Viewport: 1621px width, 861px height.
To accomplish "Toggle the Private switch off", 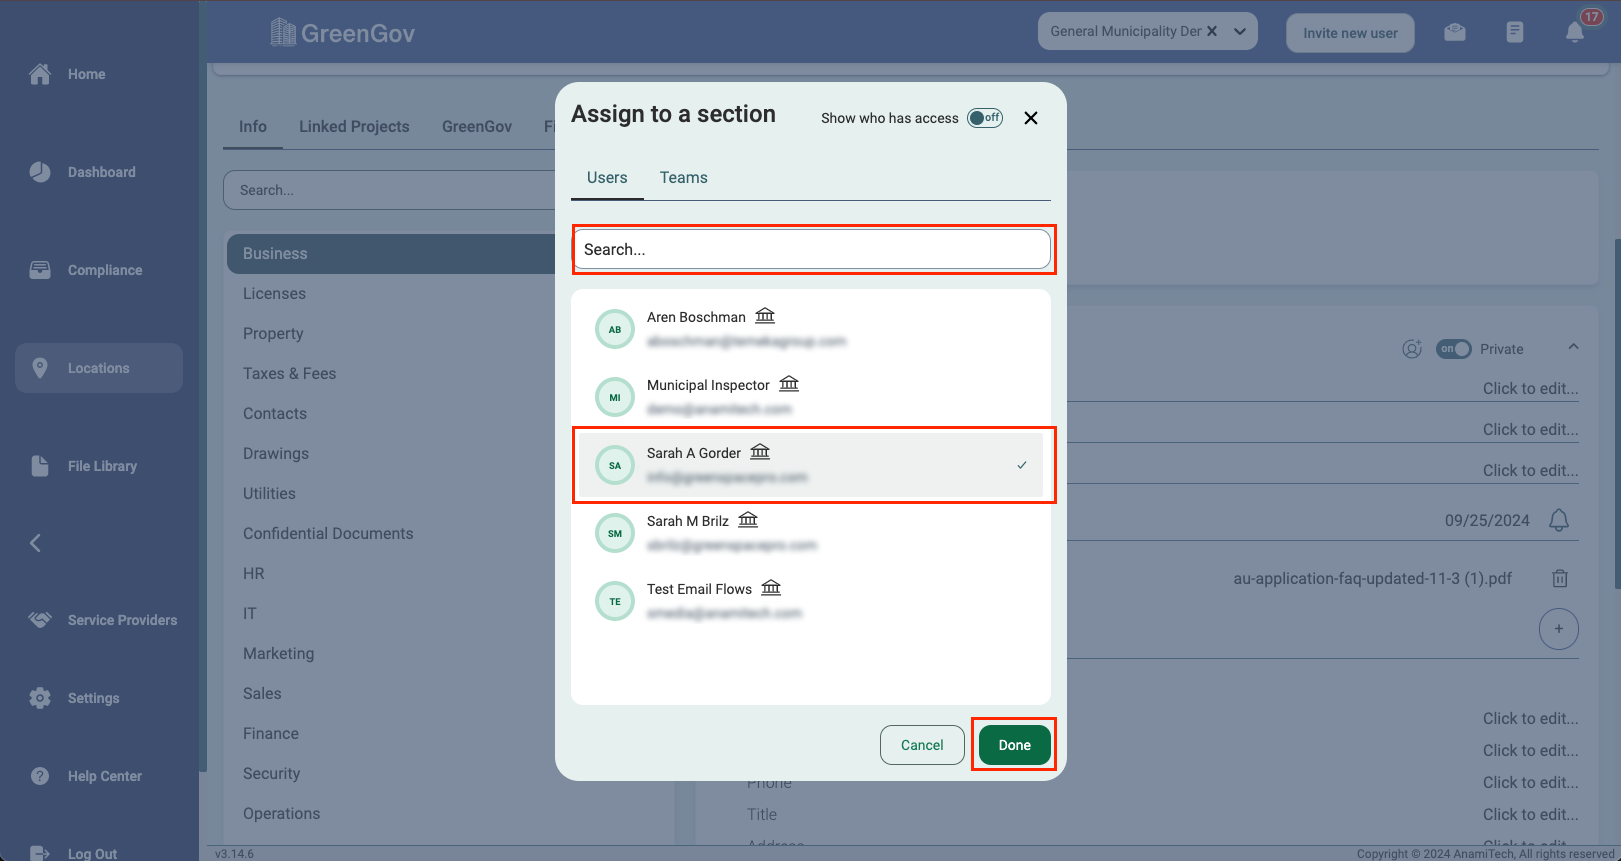I will click(x=1454, y=349).
